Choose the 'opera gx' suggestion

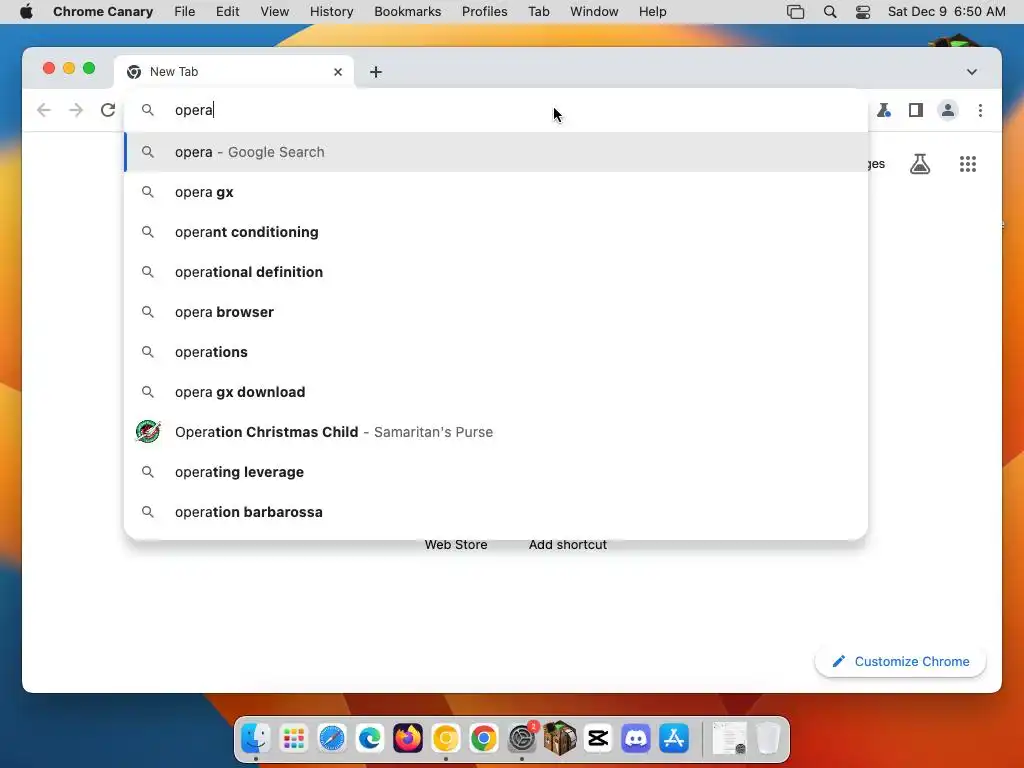pyautogui.click(x=496, y=192)
